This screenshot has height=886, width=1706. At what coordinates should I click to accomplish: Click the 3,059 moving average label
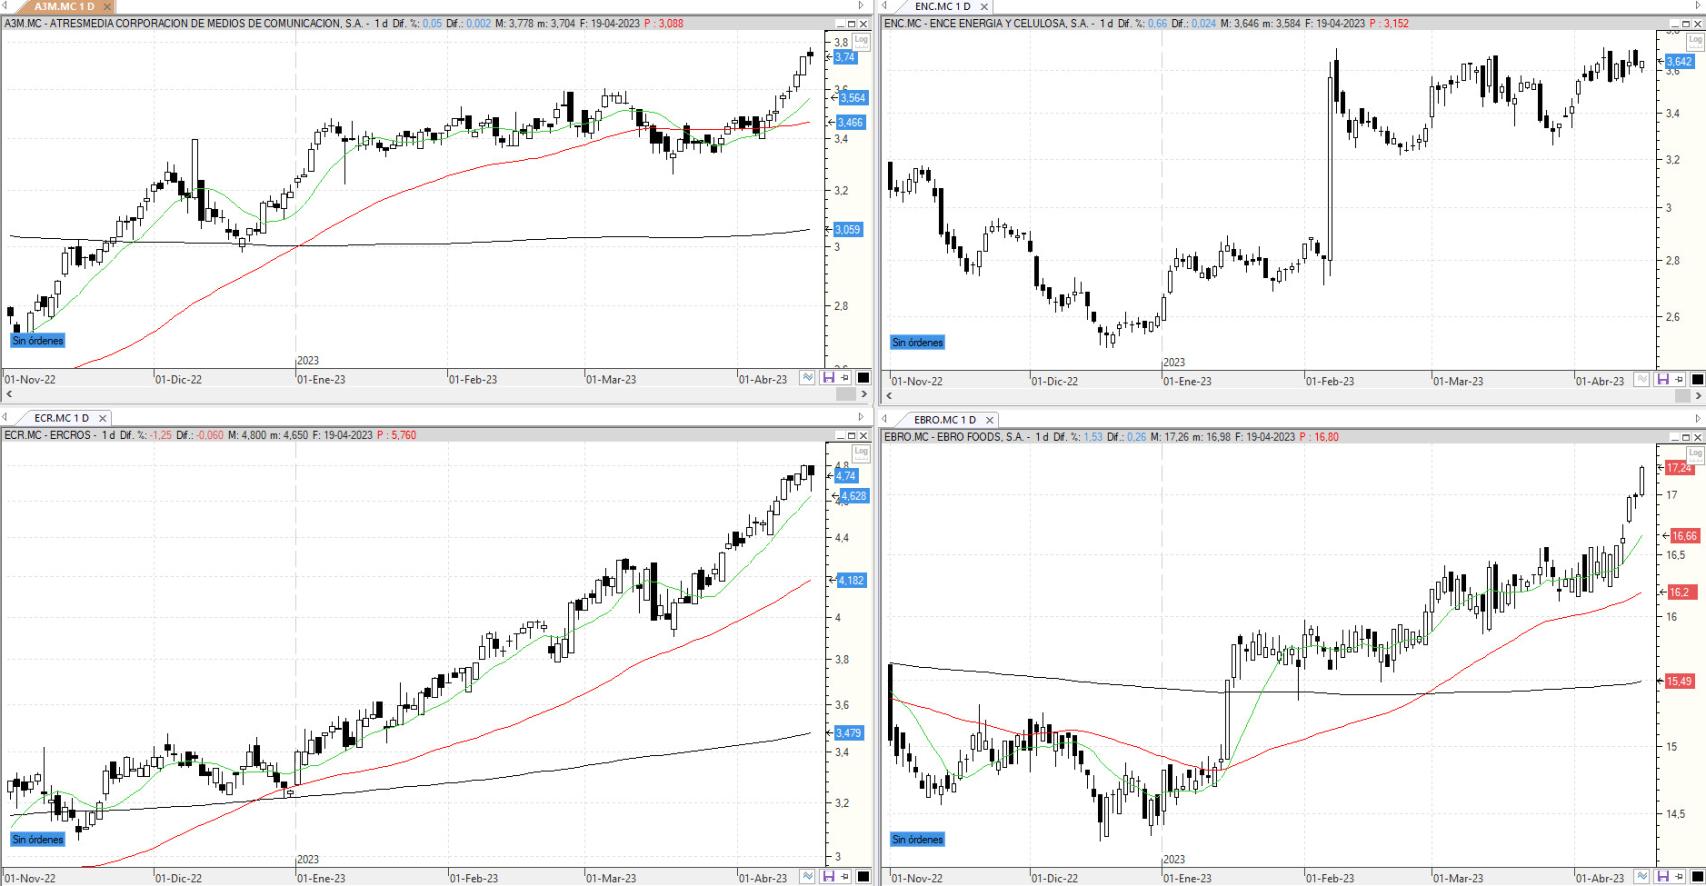pyautogui.click(x=848, y=229)
